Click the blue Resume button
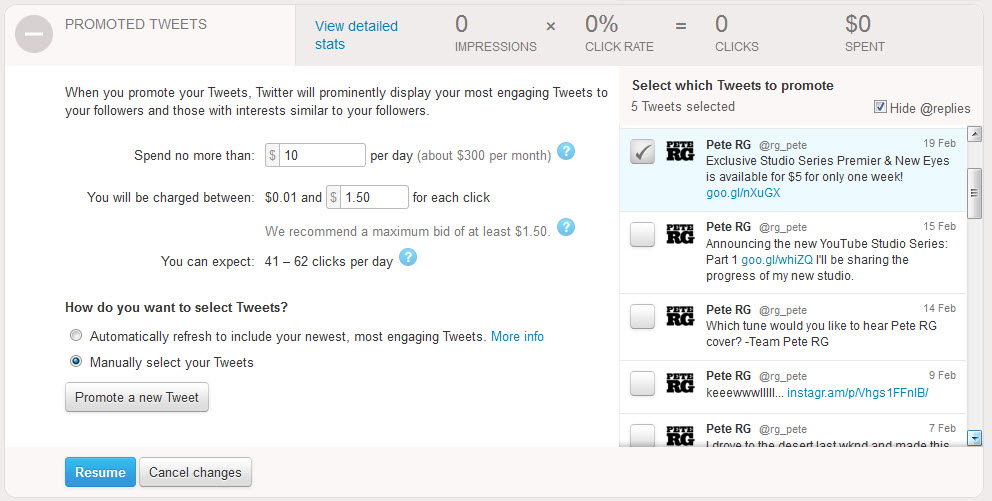 point(100,472)
